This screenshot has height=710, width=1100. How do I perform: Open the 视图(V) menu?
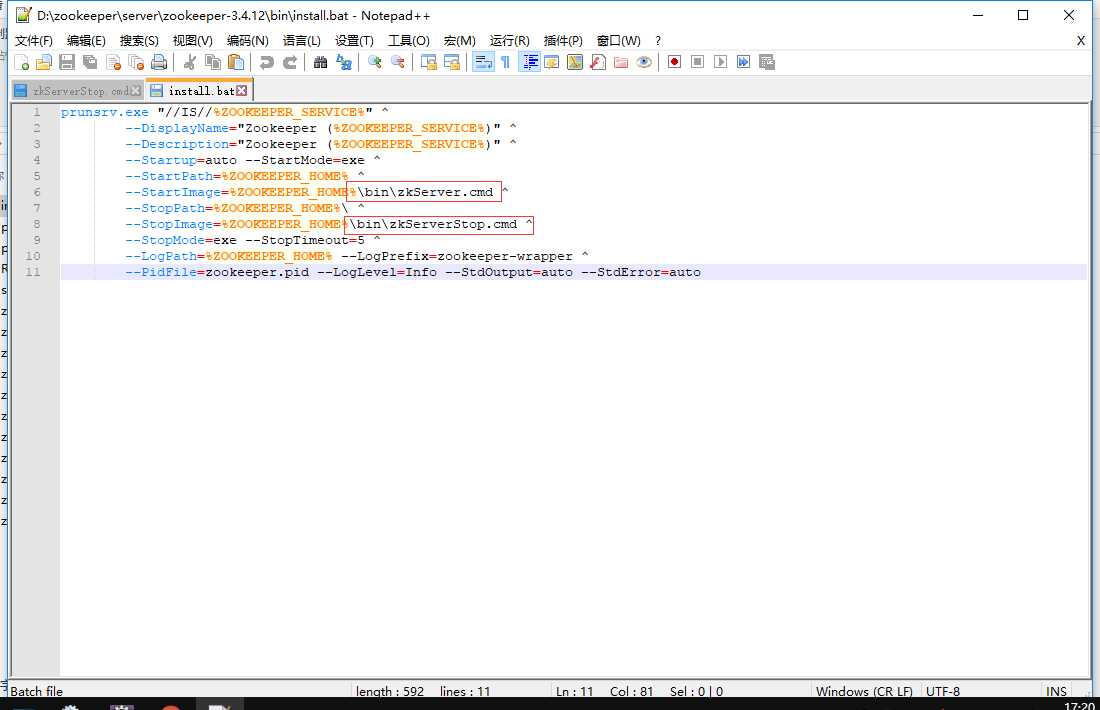click(x=193, y=41)
